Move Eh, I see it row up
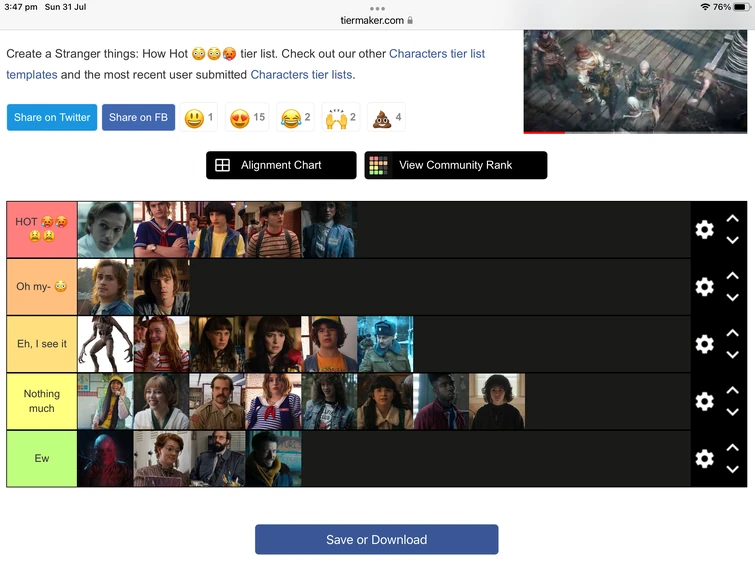 coord(732,333)
